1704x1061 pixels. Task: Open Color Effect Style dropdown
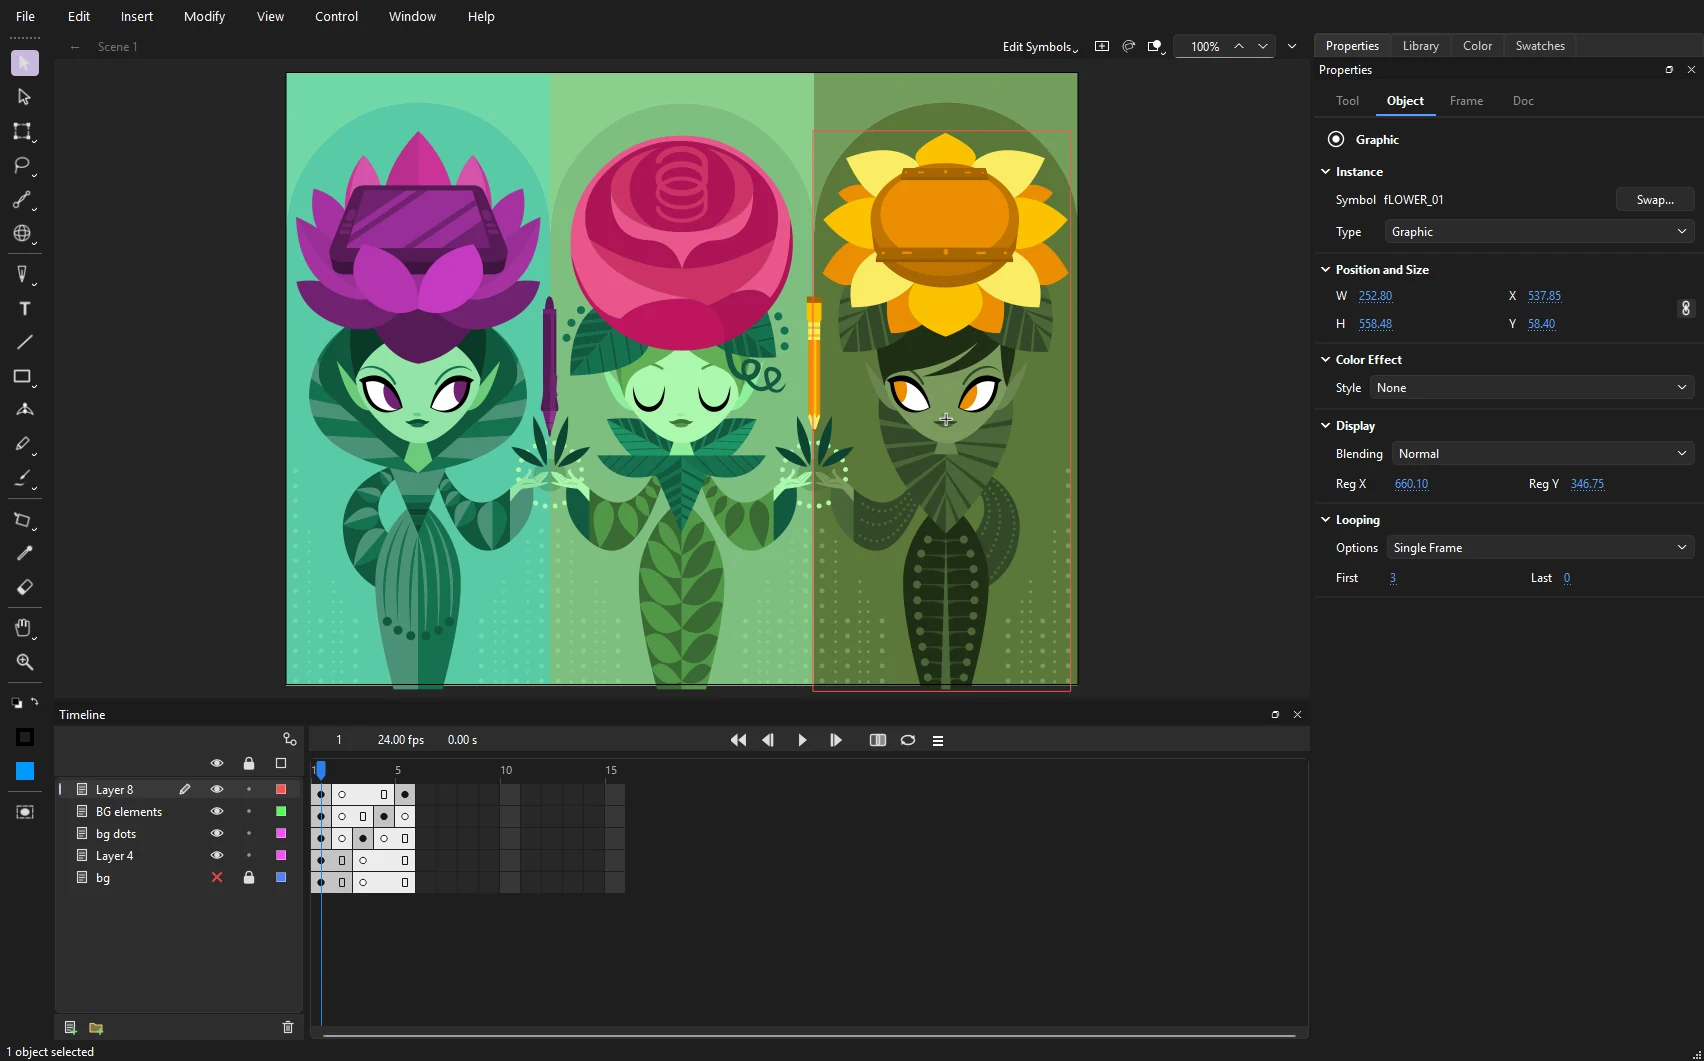click(1532, 388)
